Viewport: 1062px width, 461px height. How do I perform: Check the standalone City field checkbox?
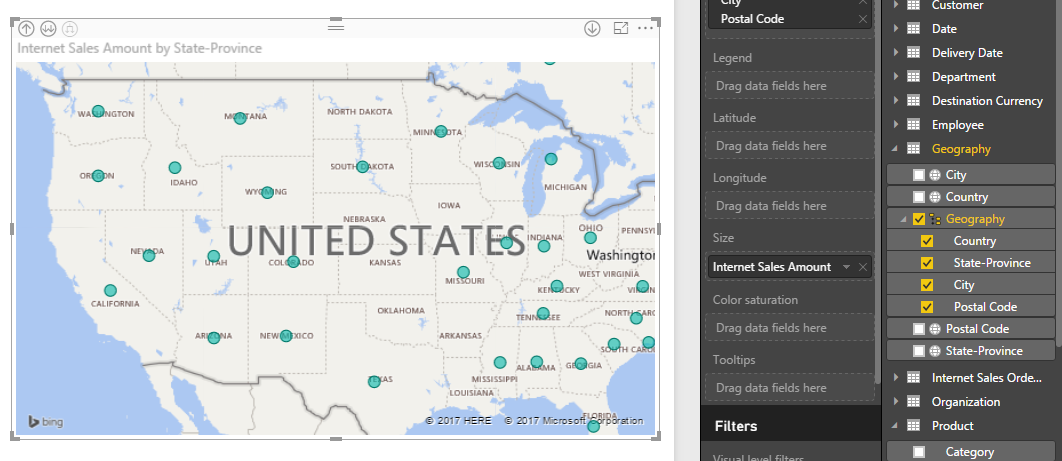[918, 175]
